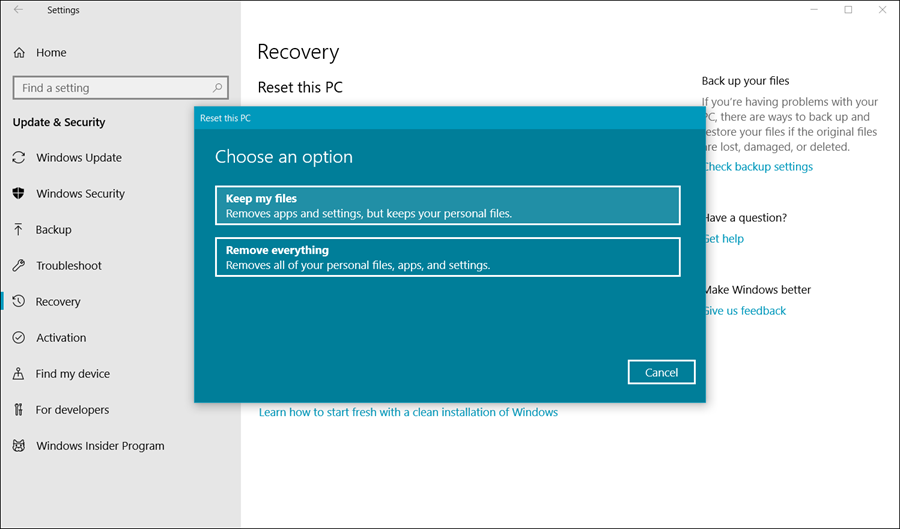Click the Windows Update refresh icon
Screen dimensions: 900x529
tap(19, 157)
